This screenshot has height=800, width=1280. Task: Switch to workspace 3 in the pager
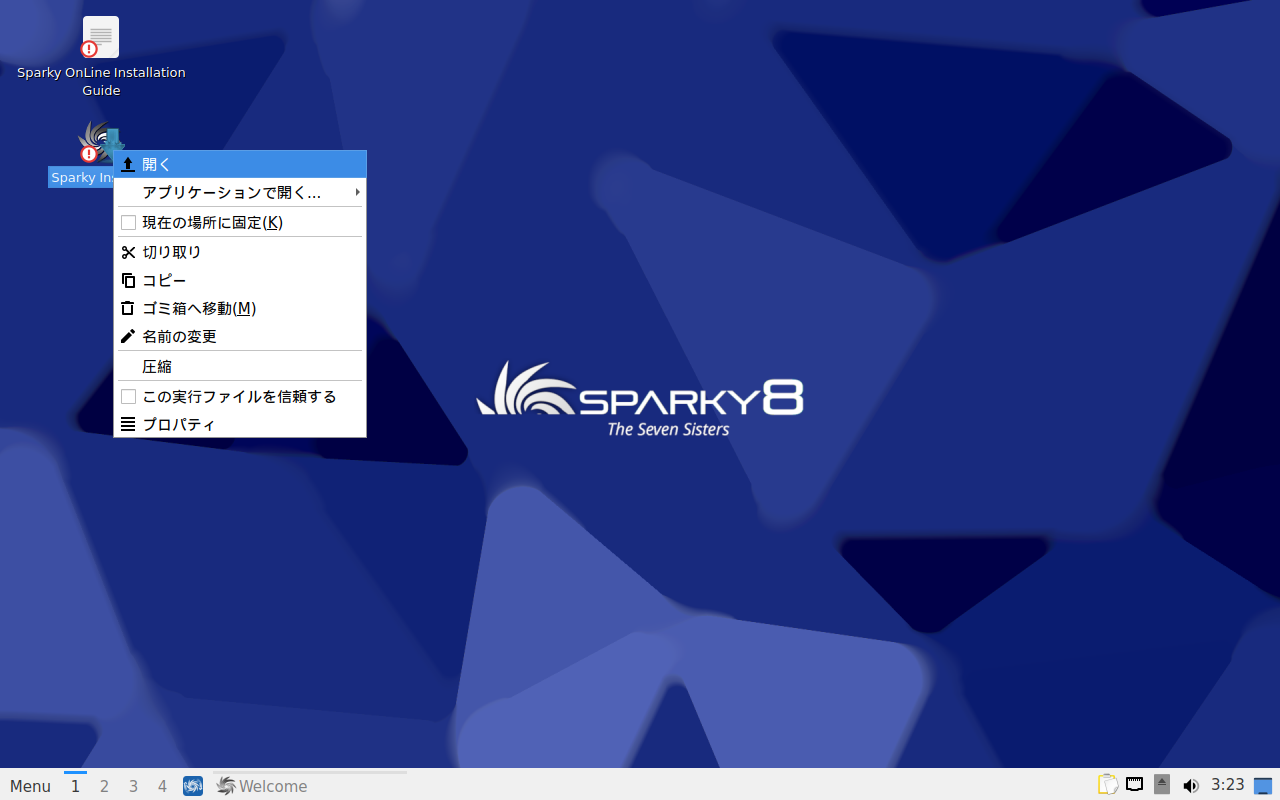(x=133, y=786)
